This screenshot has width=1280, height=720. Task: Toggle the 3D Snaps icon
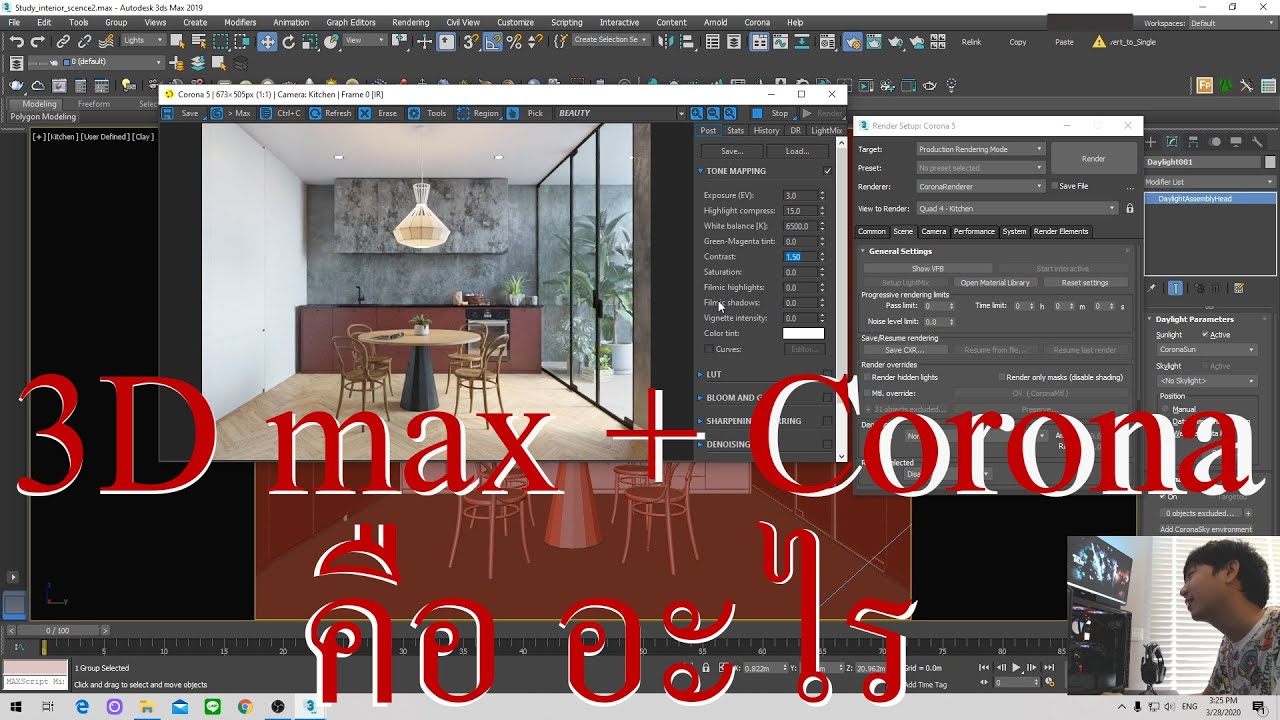[470, 41]
